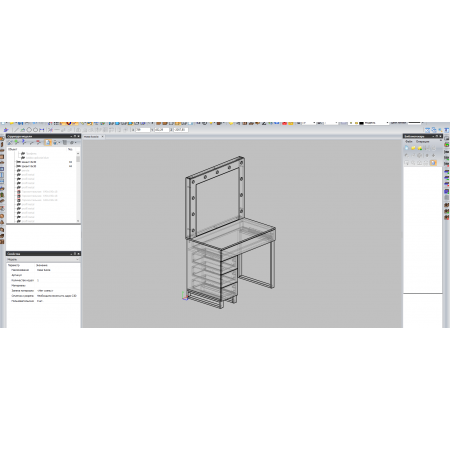Click the highlighted document icon in structure panel
The width and height of the screenshot is (450, 450).
point(48,142)
